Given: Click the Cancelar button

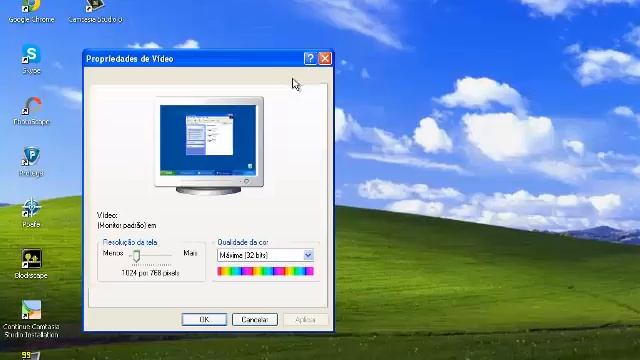Looking at the screenshot, I should [255, 320].
